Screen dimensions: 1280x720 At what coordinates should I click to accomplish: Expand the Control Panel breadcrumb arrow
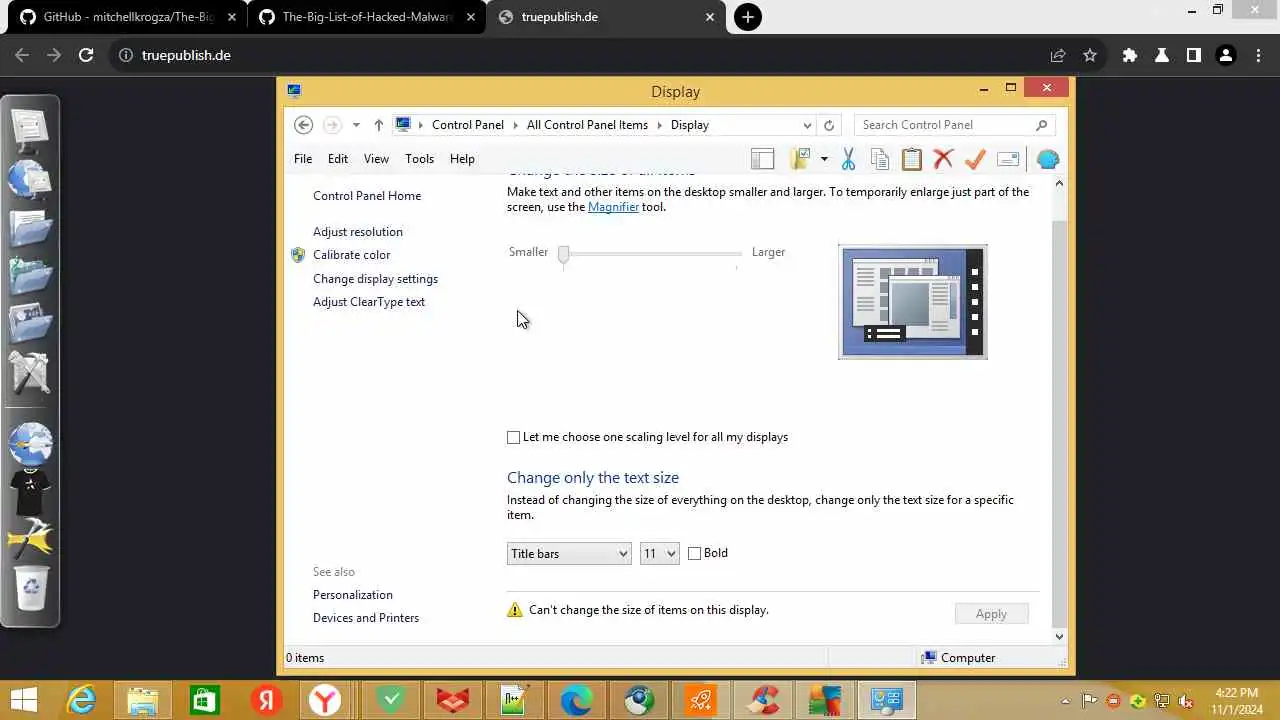click(516, 125)
